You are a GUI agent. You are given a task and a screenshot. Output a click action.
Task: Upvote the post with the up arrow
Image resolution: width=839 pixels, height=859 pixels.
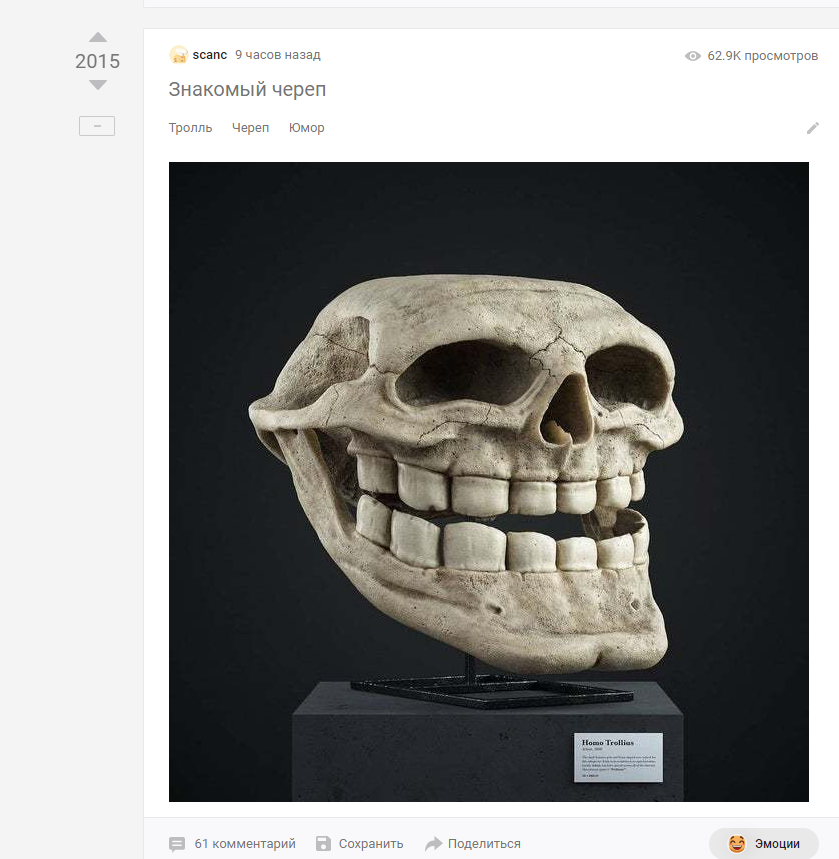coord(98,37)
